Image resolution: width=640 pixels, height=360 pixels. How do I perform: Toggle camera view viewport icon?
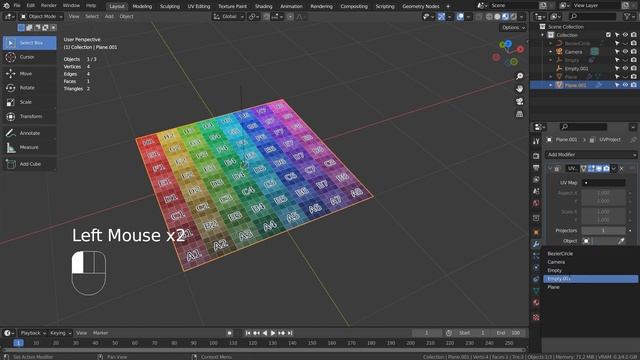[x=519, y=101]
